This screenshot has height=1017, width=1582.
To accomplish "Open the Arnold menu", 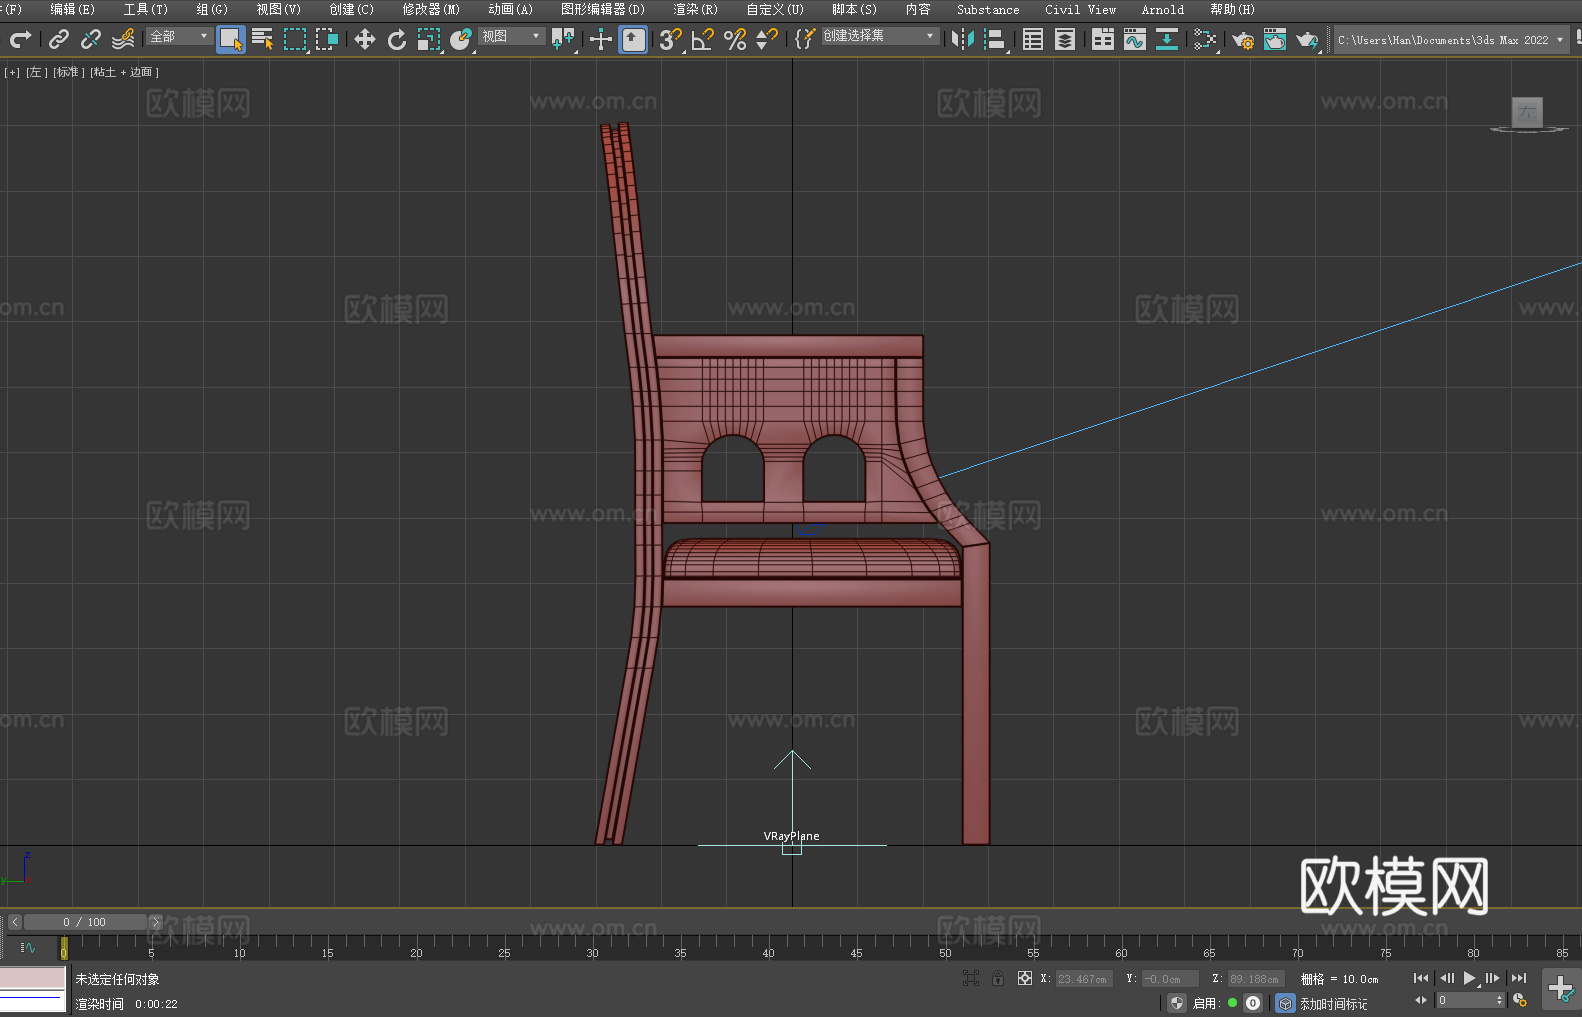I will click(1162, 9).
